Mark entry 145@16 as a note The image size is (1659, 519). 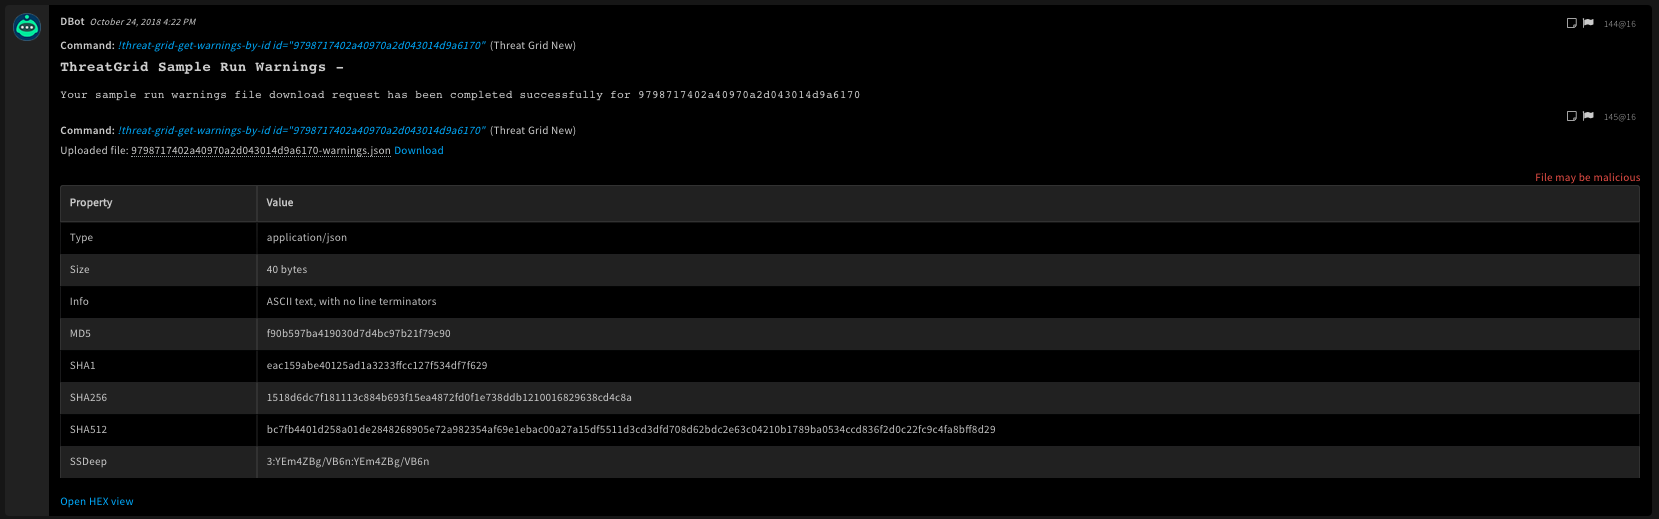click(1571, 116)
